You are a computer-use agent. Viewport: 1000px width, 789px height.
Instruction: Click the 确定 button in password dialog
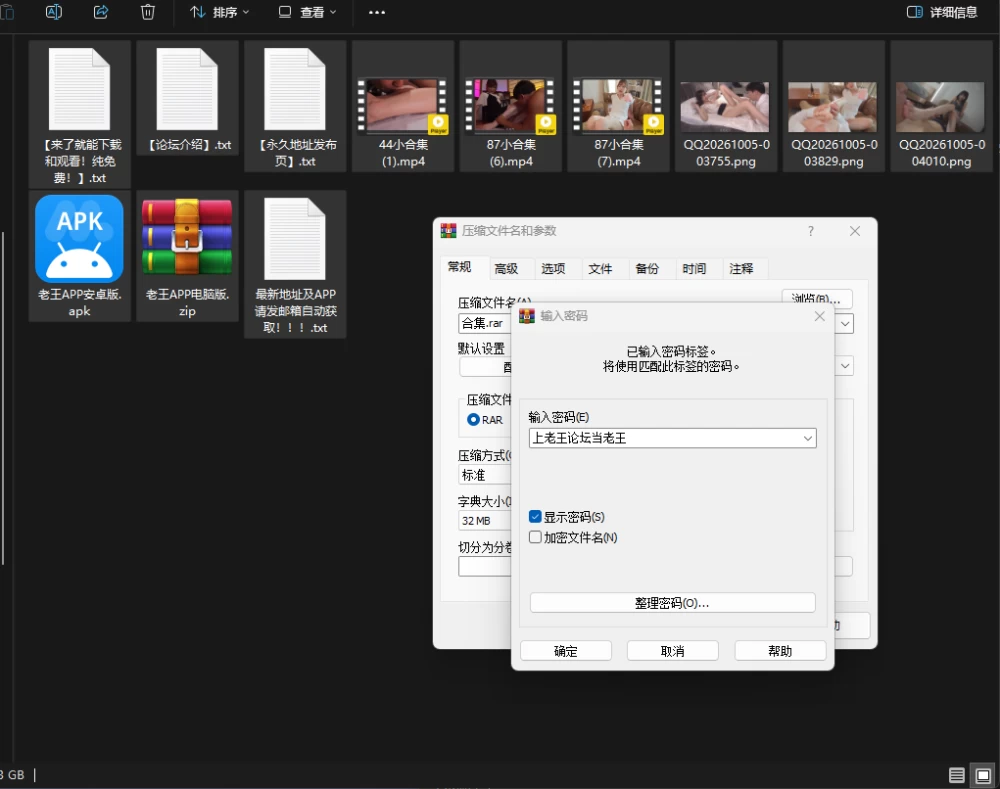pyautogui.click(x=566, y=651)
